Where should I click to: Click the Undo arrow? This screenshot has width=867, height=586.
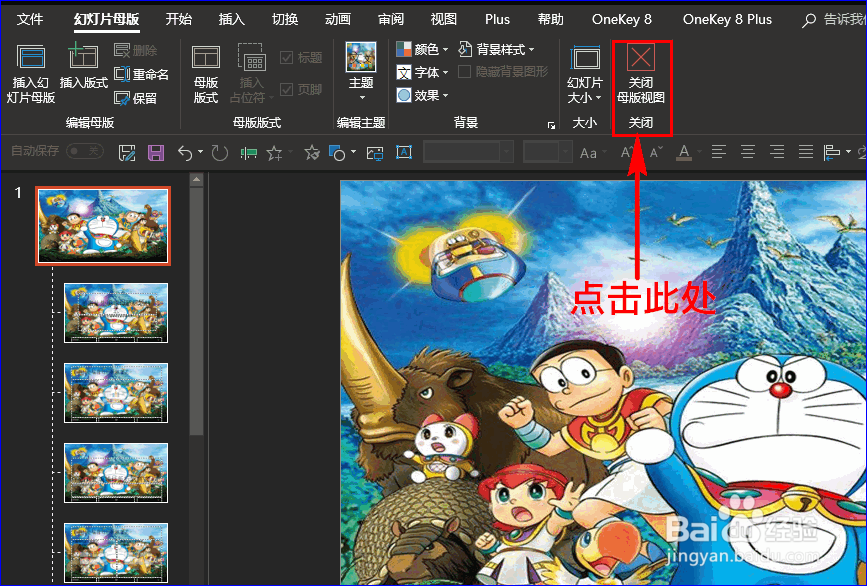click(185, 153)
